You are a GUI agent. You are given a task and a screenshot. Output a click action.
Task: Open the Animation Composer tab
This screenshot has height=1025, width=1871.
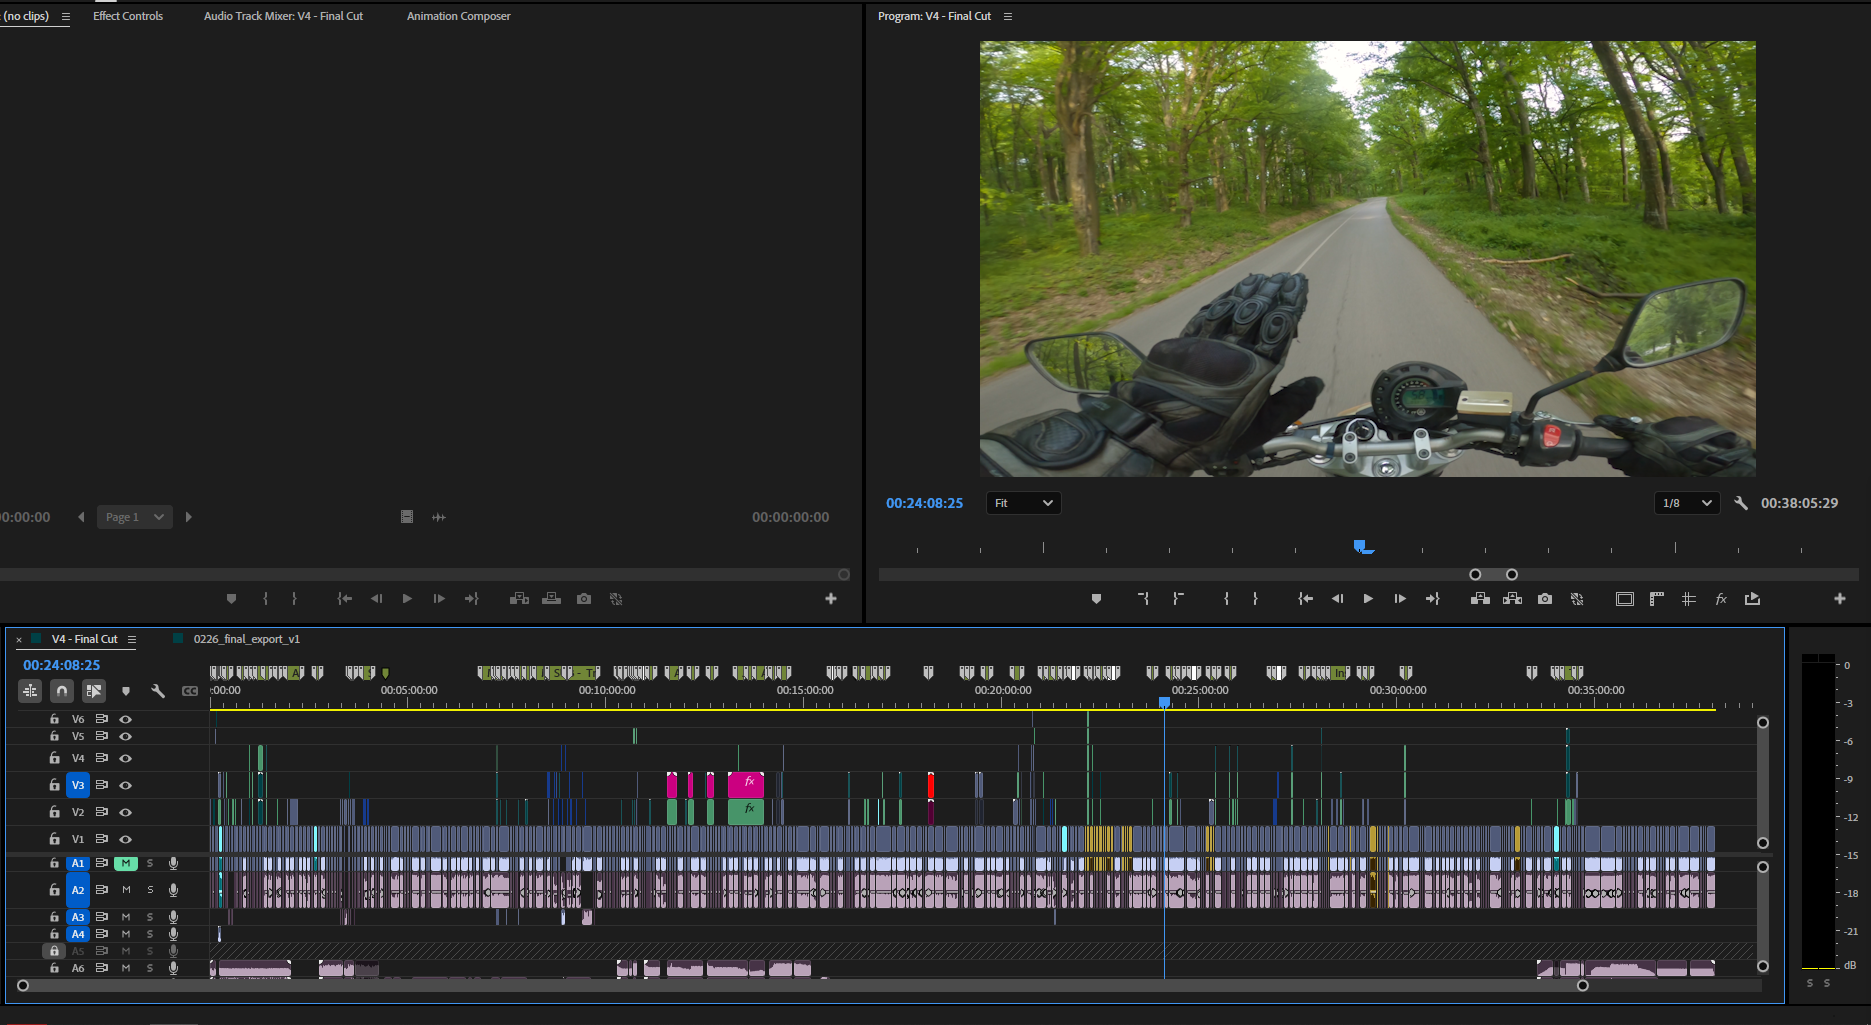point(458,16)
